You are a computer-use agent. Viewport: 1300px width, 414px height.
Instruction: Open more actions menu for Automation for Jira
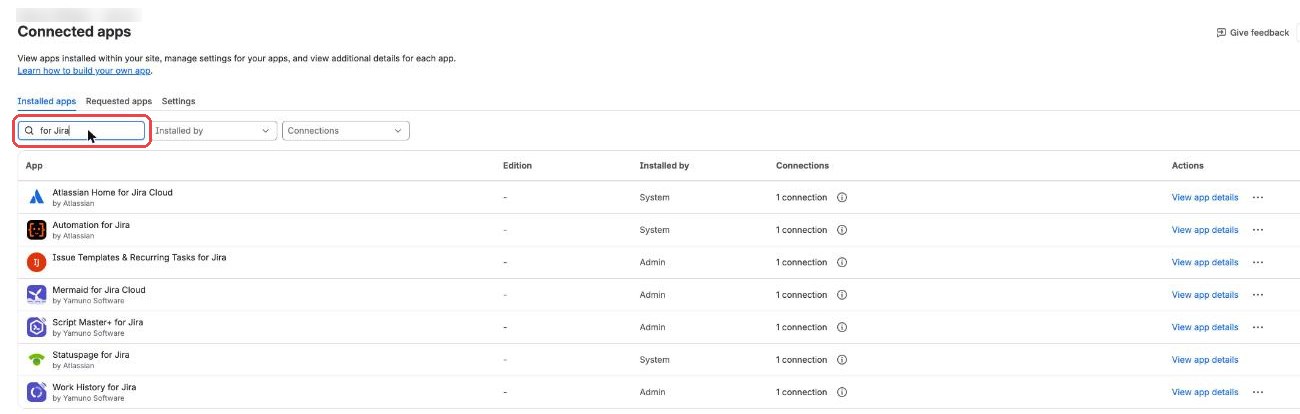[x=1258, y=230]
